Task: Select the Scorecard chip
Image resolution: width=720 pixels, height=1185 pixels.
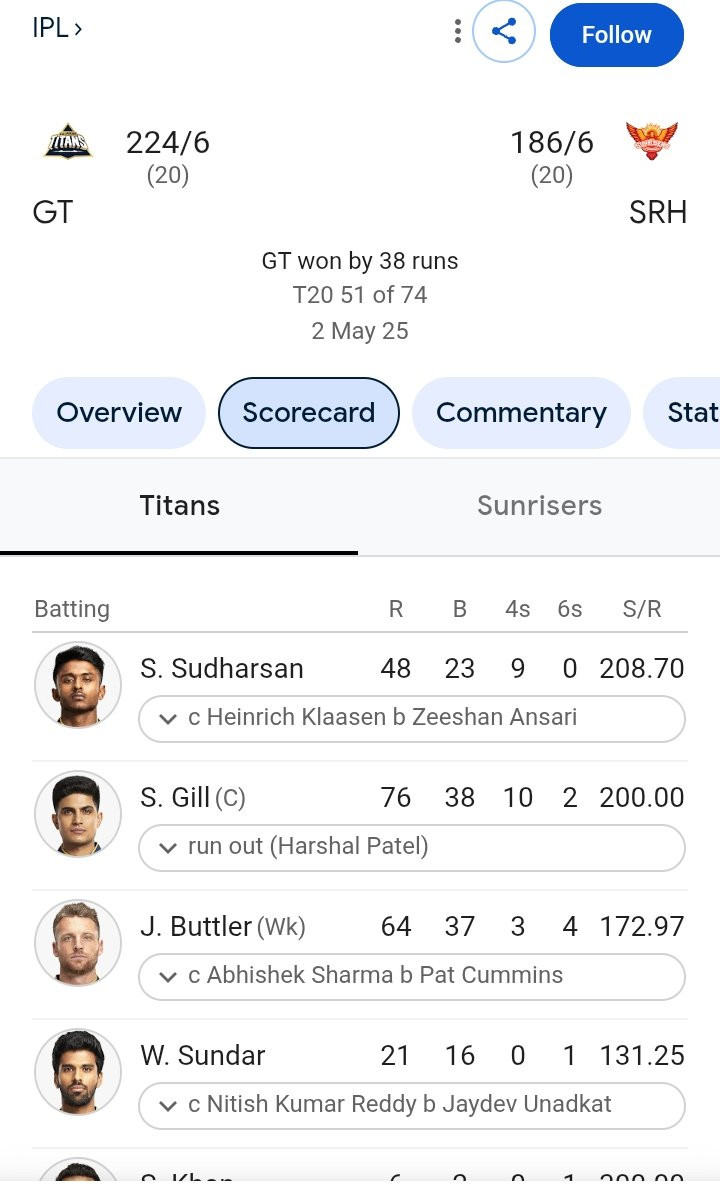Action: point(308,413)
